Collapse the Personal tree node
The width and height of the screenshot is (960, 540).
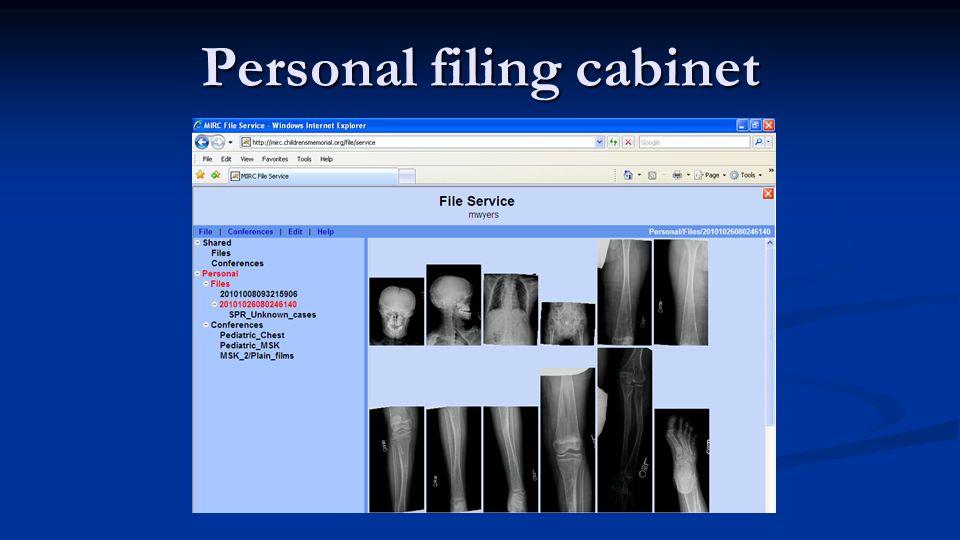(x=197, y=274)
